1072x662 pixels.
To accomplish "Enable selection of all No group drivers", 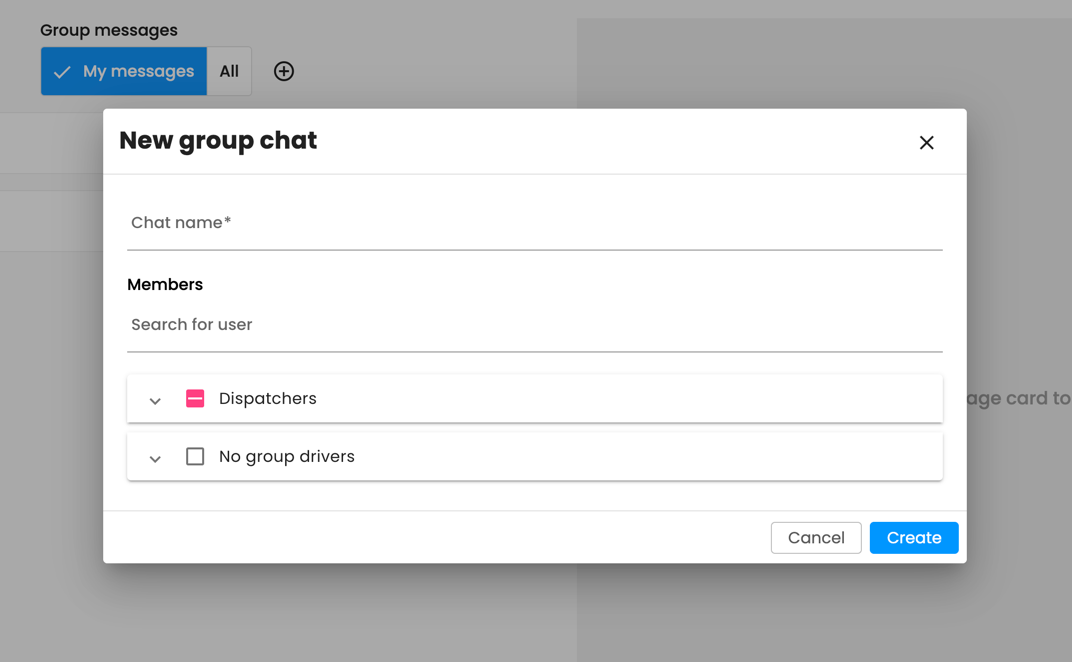I will [x=195, y=456].
